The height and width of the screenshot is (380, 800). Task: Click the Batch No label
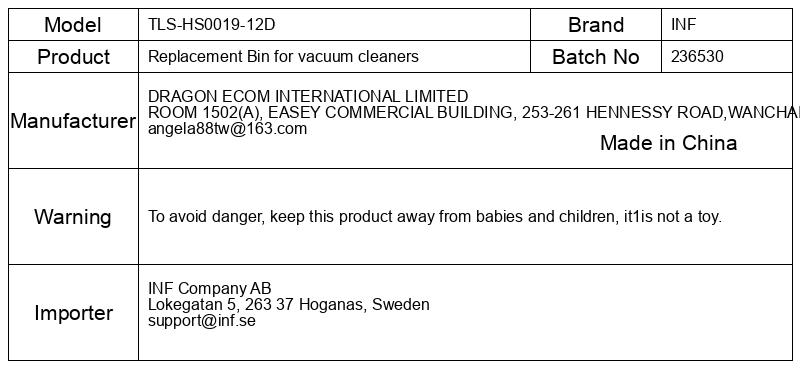pos(596,57)
